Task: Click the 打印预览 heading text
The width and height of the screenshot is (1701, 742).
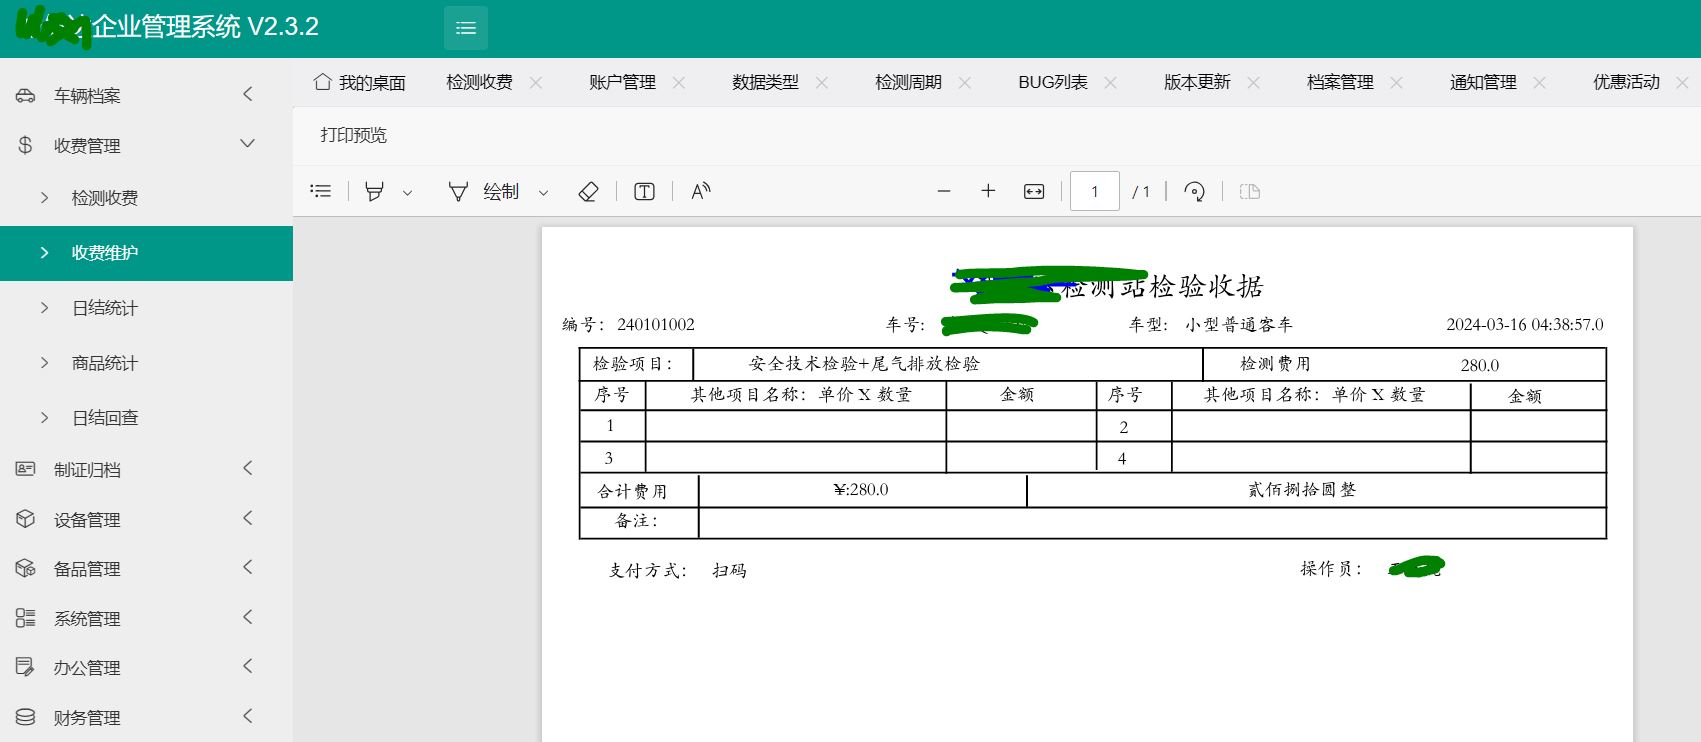Action: [x=353, y=135]
